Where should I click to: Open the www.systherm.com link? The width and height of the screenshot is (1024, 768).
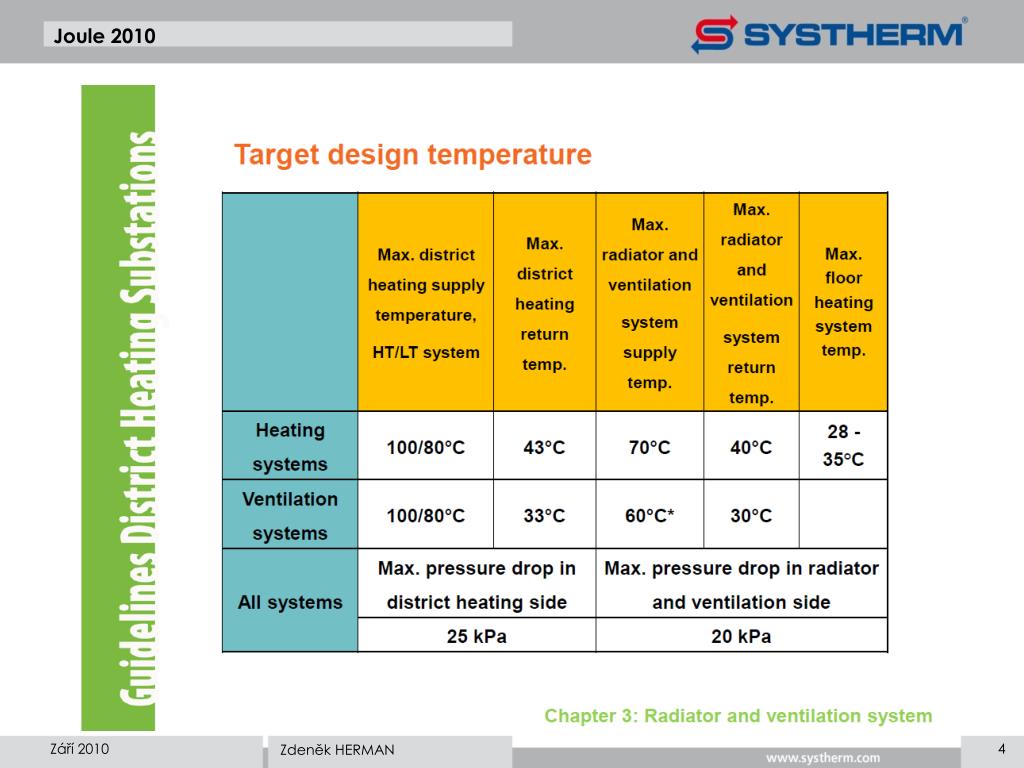(x=823, y=758)
